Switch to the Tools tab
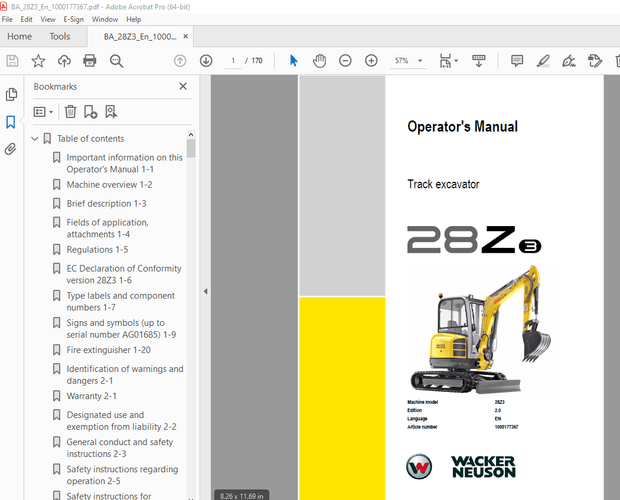 (x=60, y=36)
